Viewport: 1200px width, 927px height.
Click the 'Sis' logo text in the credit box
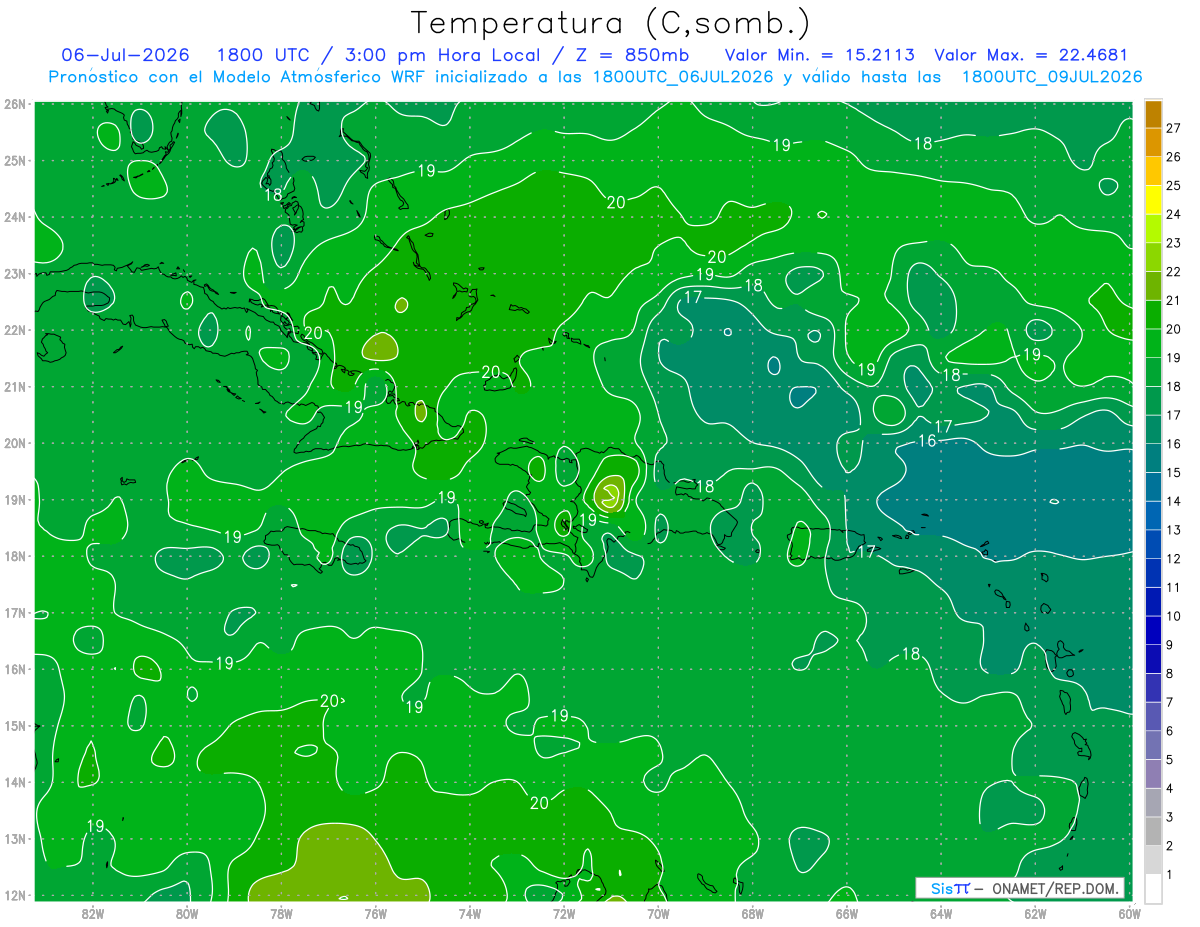(x=942, y=888)
